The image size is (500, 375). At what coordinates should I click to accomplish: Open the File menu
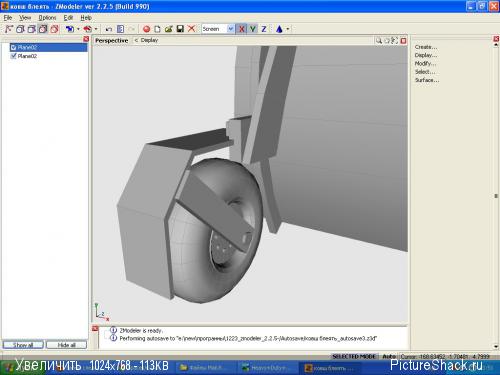8,18
